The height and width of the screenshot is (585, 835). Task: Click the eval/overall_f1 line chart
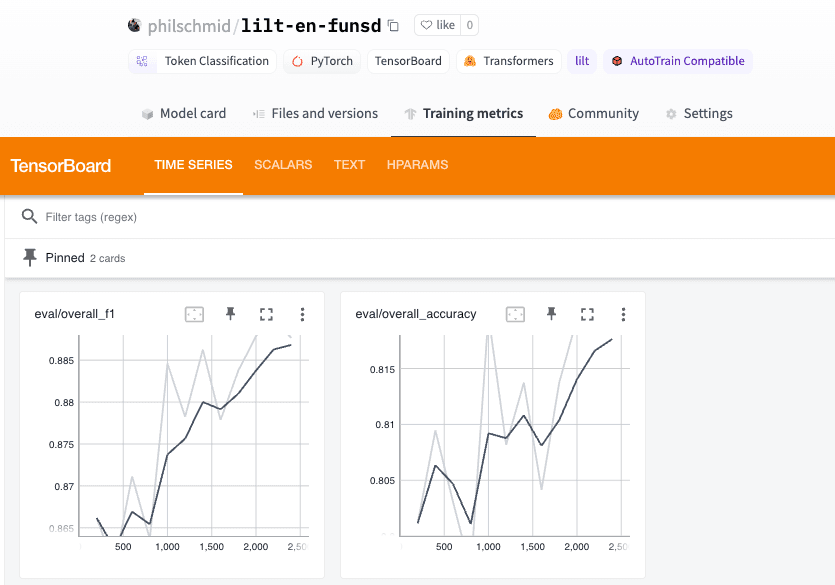click(x=194, y=435)
